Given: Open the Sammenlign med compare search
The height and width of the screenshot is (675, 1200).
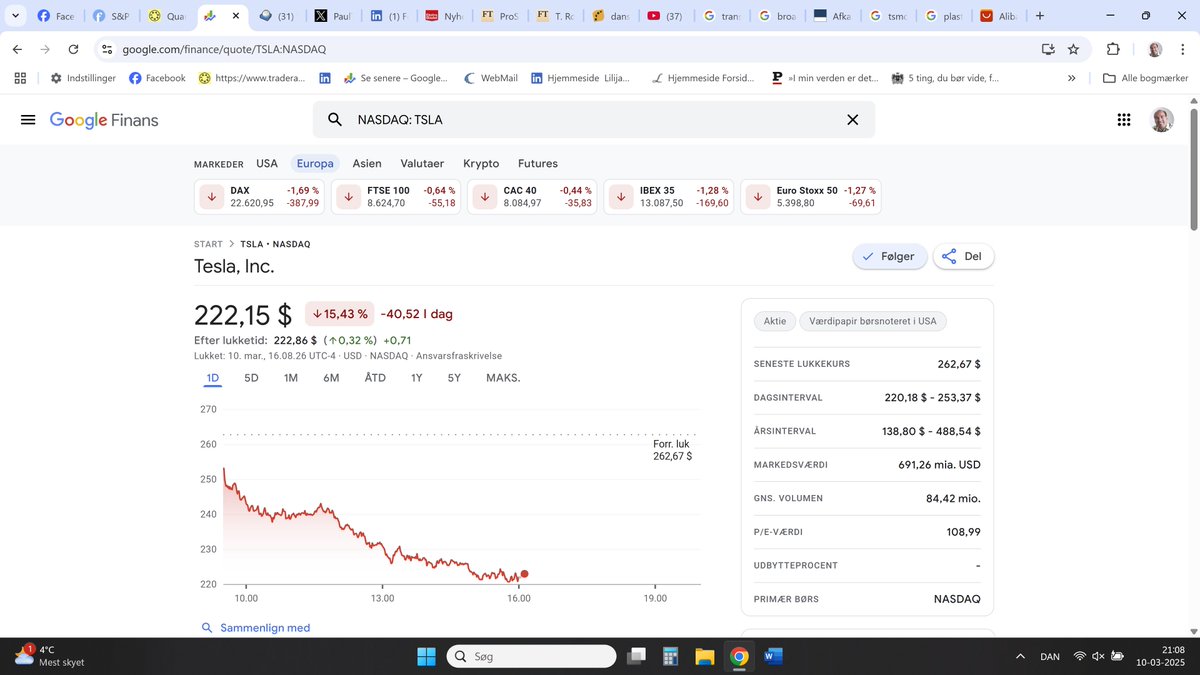Looking at the screenshot, I should pos(256,628).
